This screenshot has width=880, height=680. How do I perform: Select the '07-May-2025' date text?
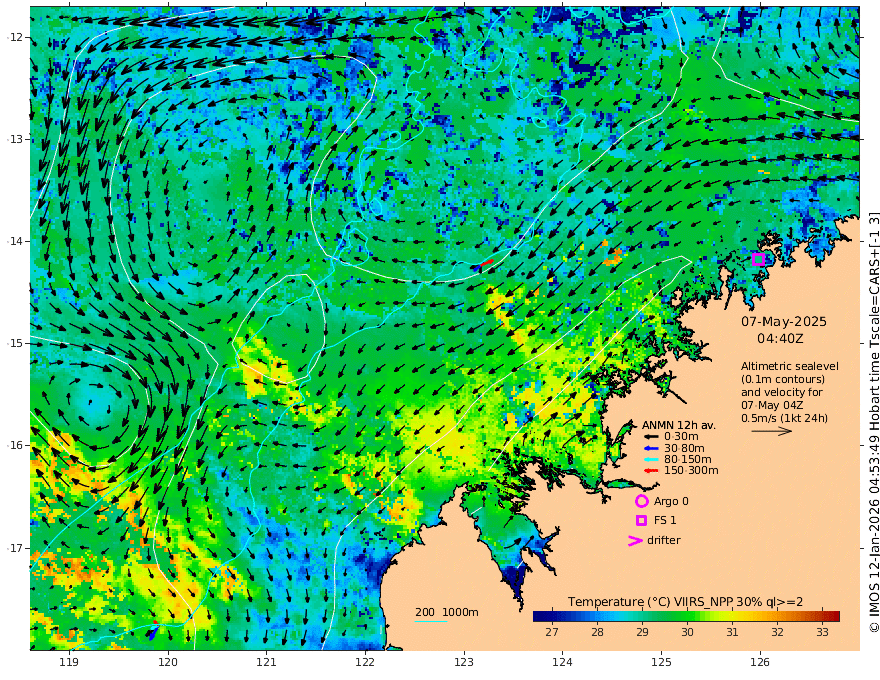coord(783,321)
